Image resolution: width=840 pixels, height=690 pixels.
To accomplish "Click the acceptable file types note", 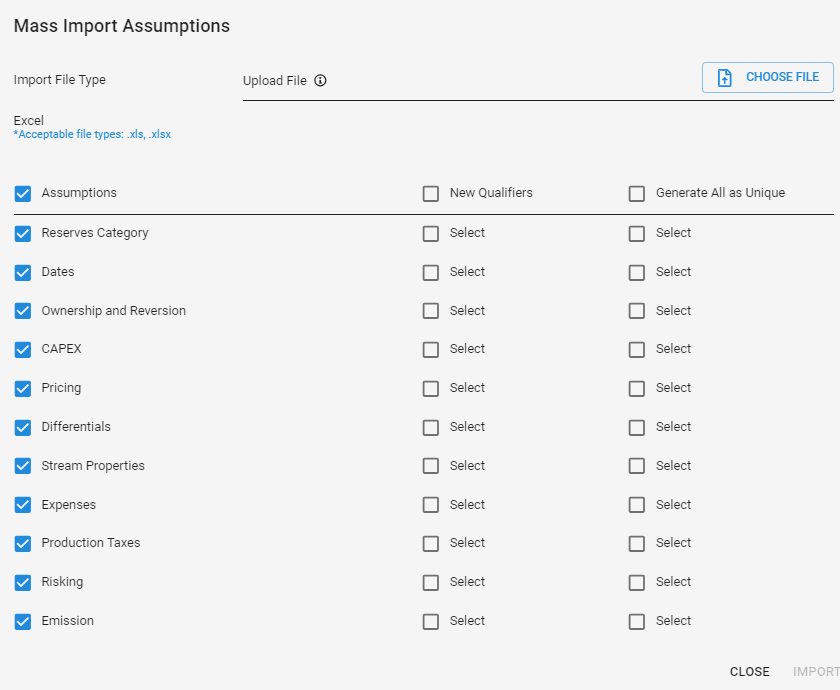I will 92,134.
